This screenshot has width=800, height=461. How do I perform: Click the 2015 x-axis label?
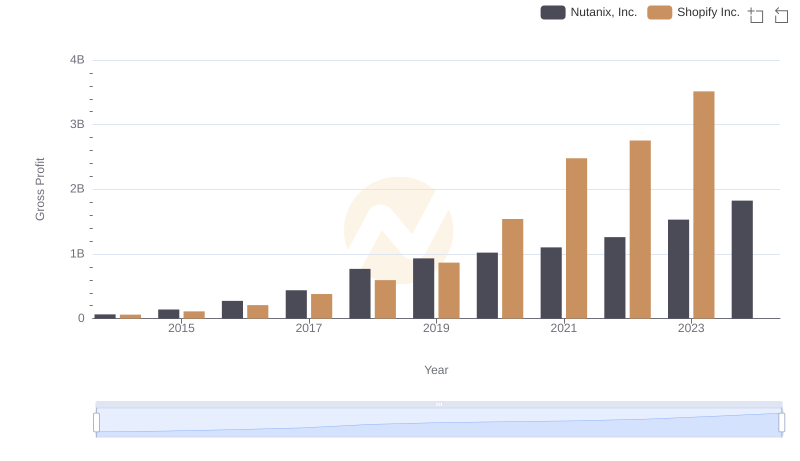181,328
